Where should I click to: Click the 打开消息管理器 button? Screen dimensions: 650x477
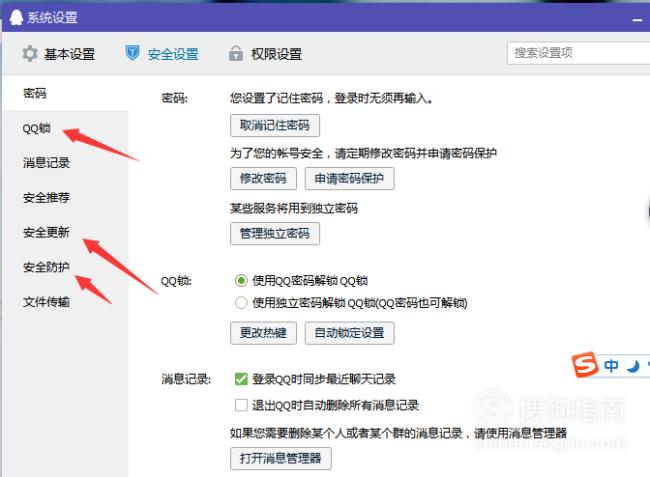pos(281,458)
